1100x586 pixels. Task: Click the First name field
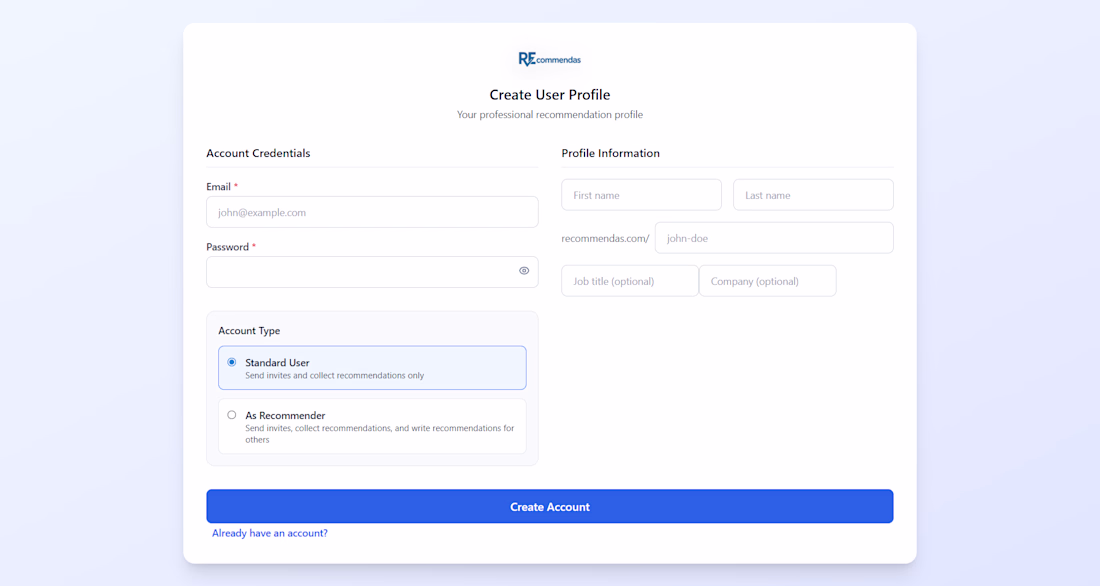pyautogui.click(x=641, y=195)
